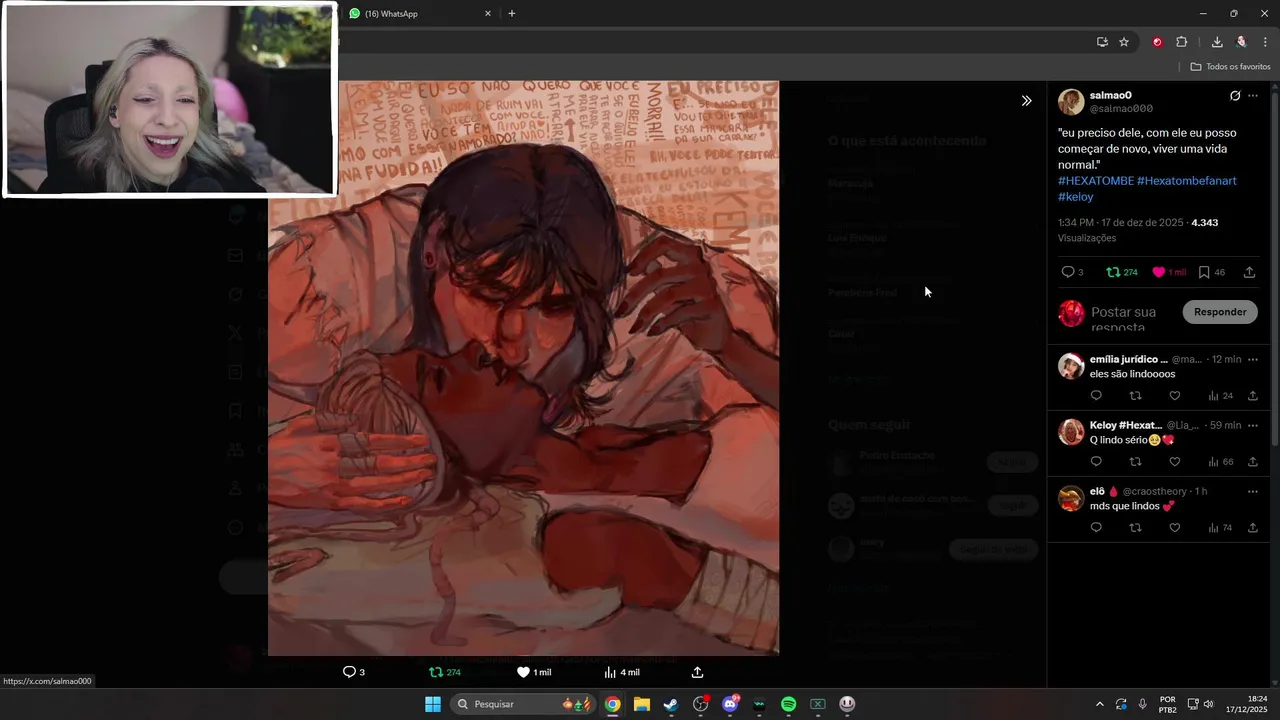Click the Pesquisar taskbar search box

coord(524,704)
